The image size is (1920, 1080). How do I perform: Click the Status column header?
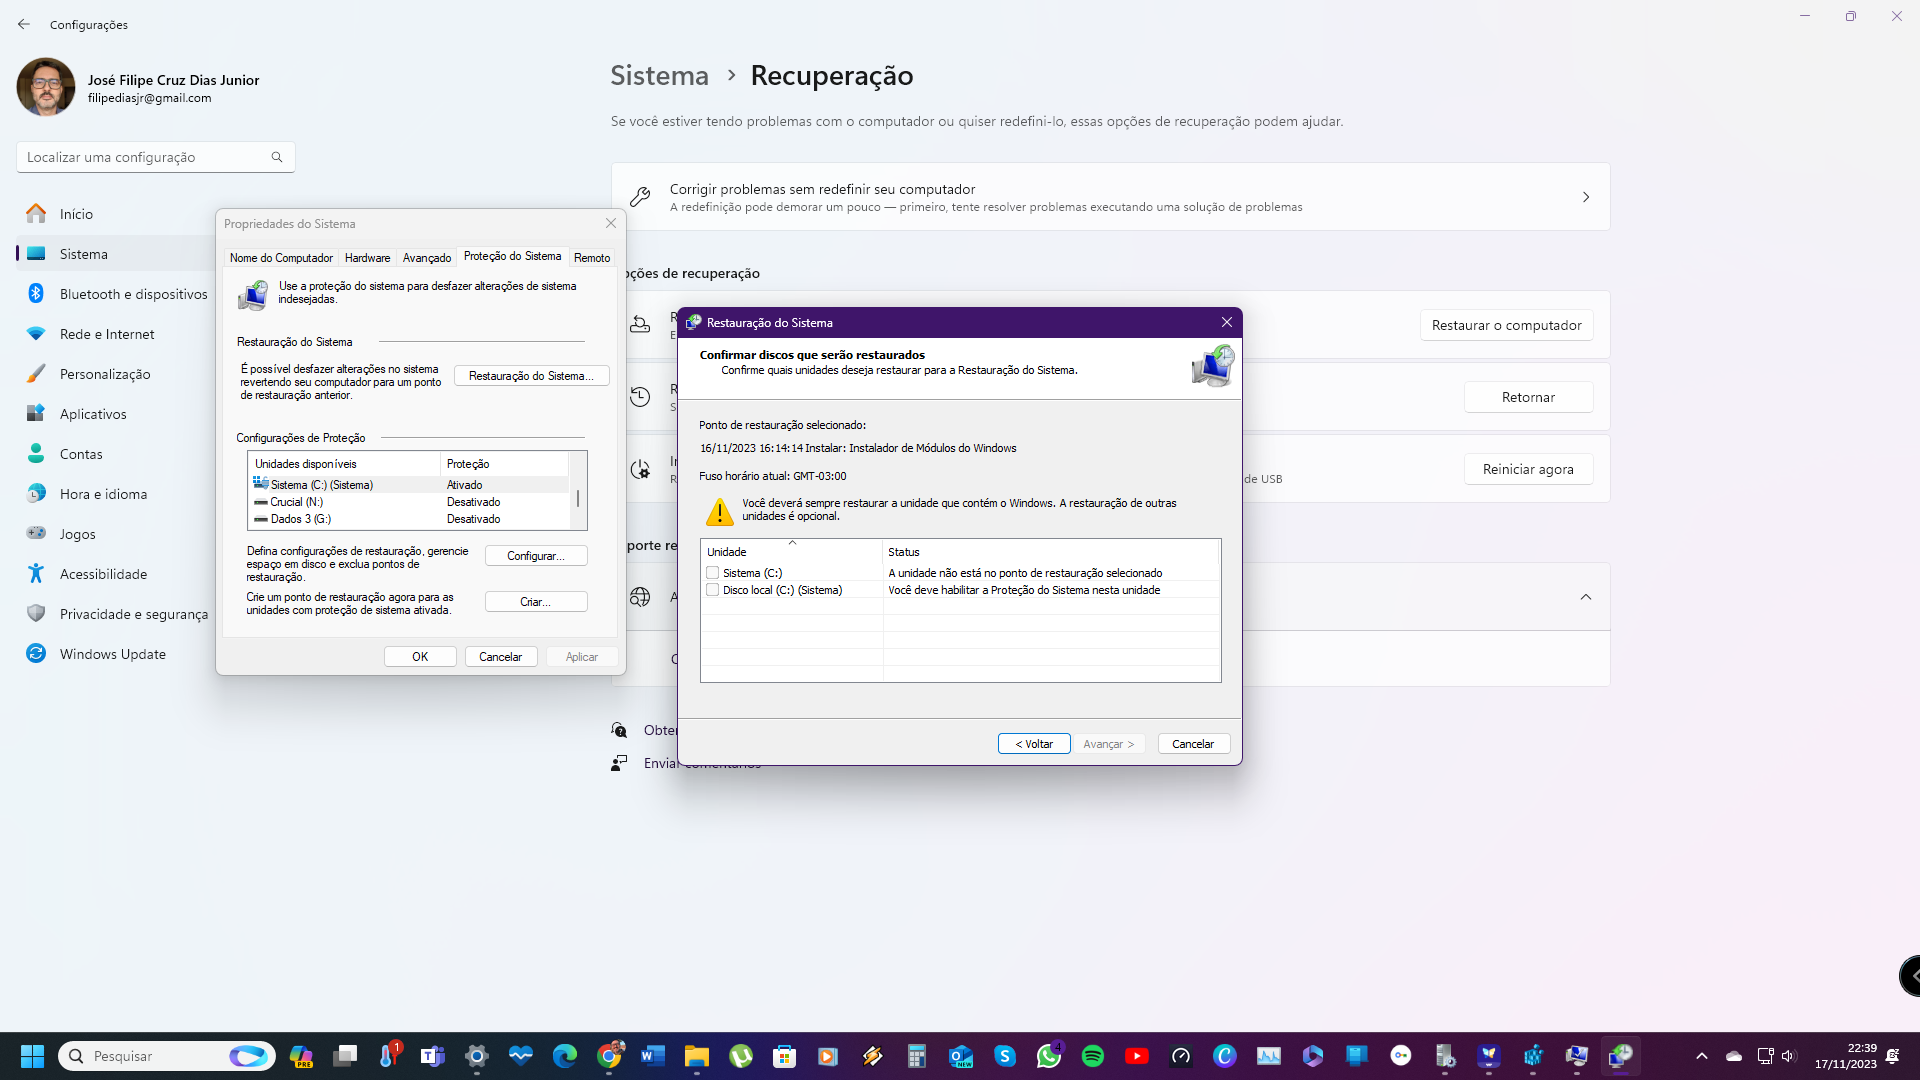click(1051, 552)
